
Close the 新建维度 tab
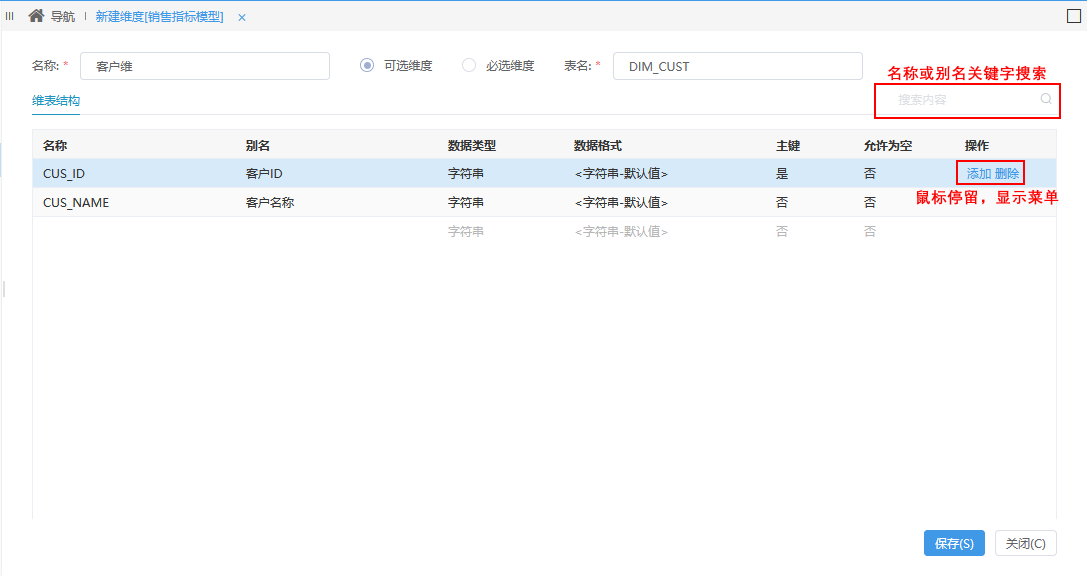242,17
